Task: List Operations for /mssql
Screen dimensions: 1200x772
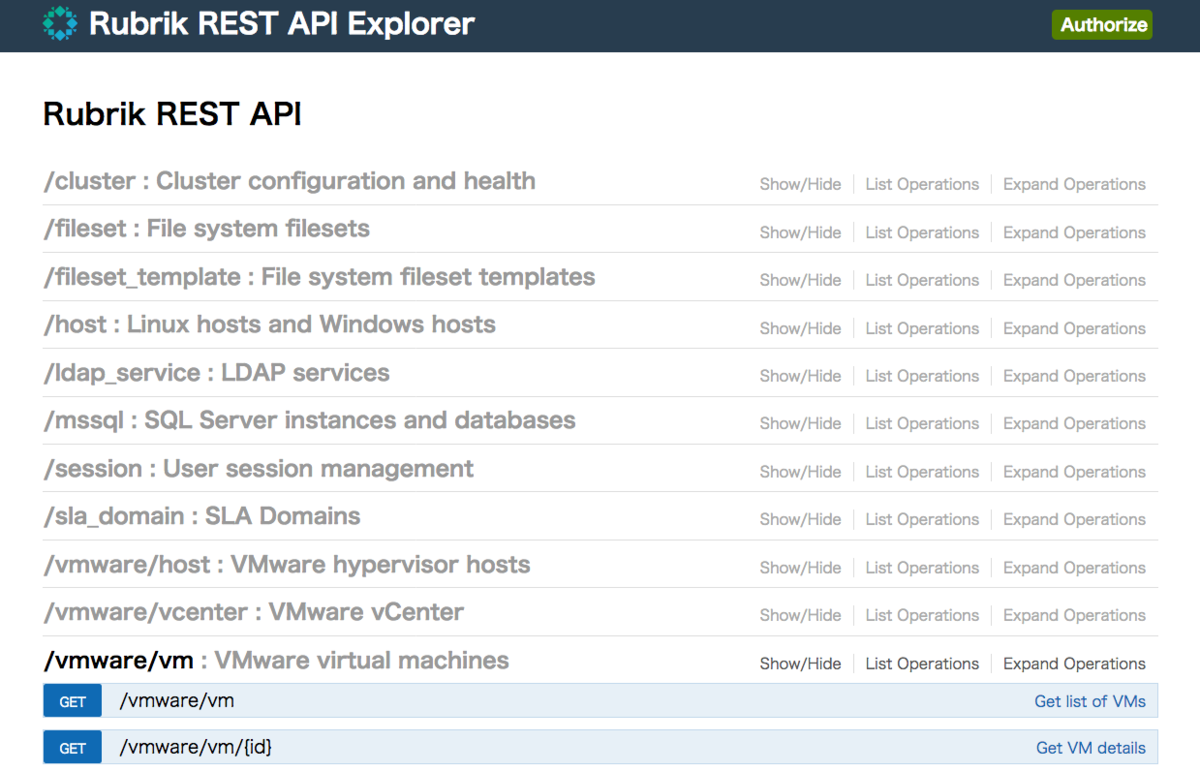Action: [x=922, y=423]
